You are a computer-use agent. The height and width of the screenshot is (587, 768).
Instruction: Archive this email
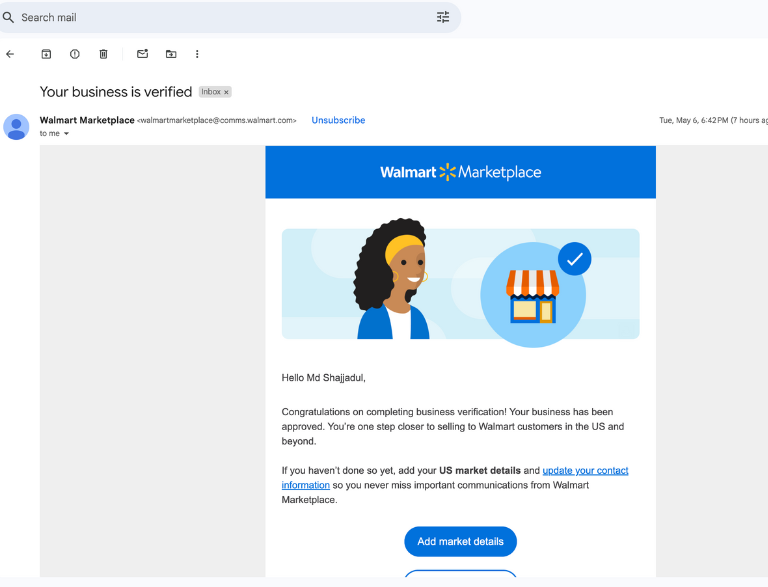tap(46, 54)
